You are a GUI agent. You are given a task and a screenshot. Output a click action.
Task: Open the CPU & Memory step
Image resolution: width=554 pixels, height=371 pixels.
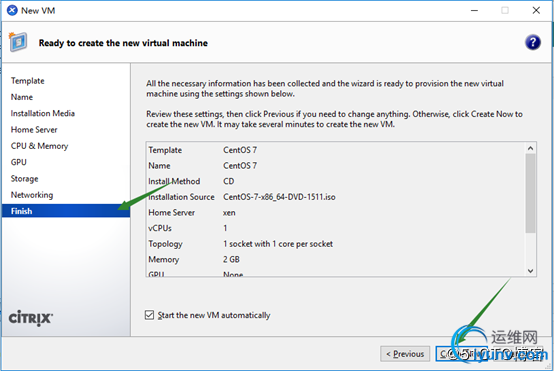pos(39,146)
